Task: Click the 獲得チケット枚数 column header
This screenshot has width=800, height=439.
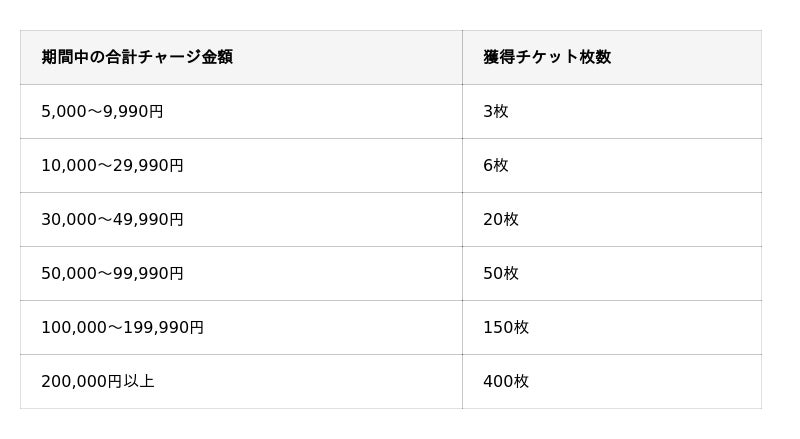Action: click(547, 57)
